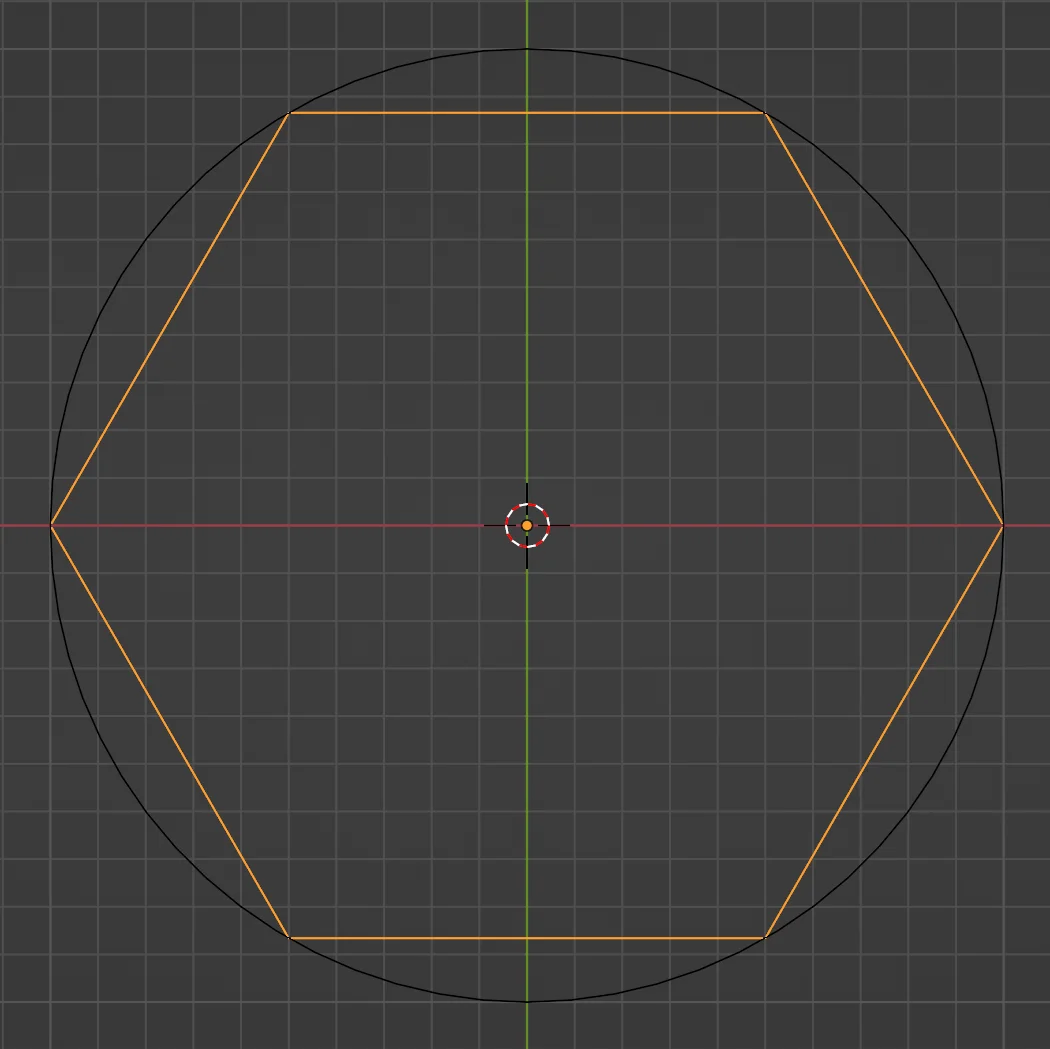Screen dimensions: 1050x1049
Task: Select the leftmost hexagon vertex
Action: pyautogui.click(x=52, y=524)
